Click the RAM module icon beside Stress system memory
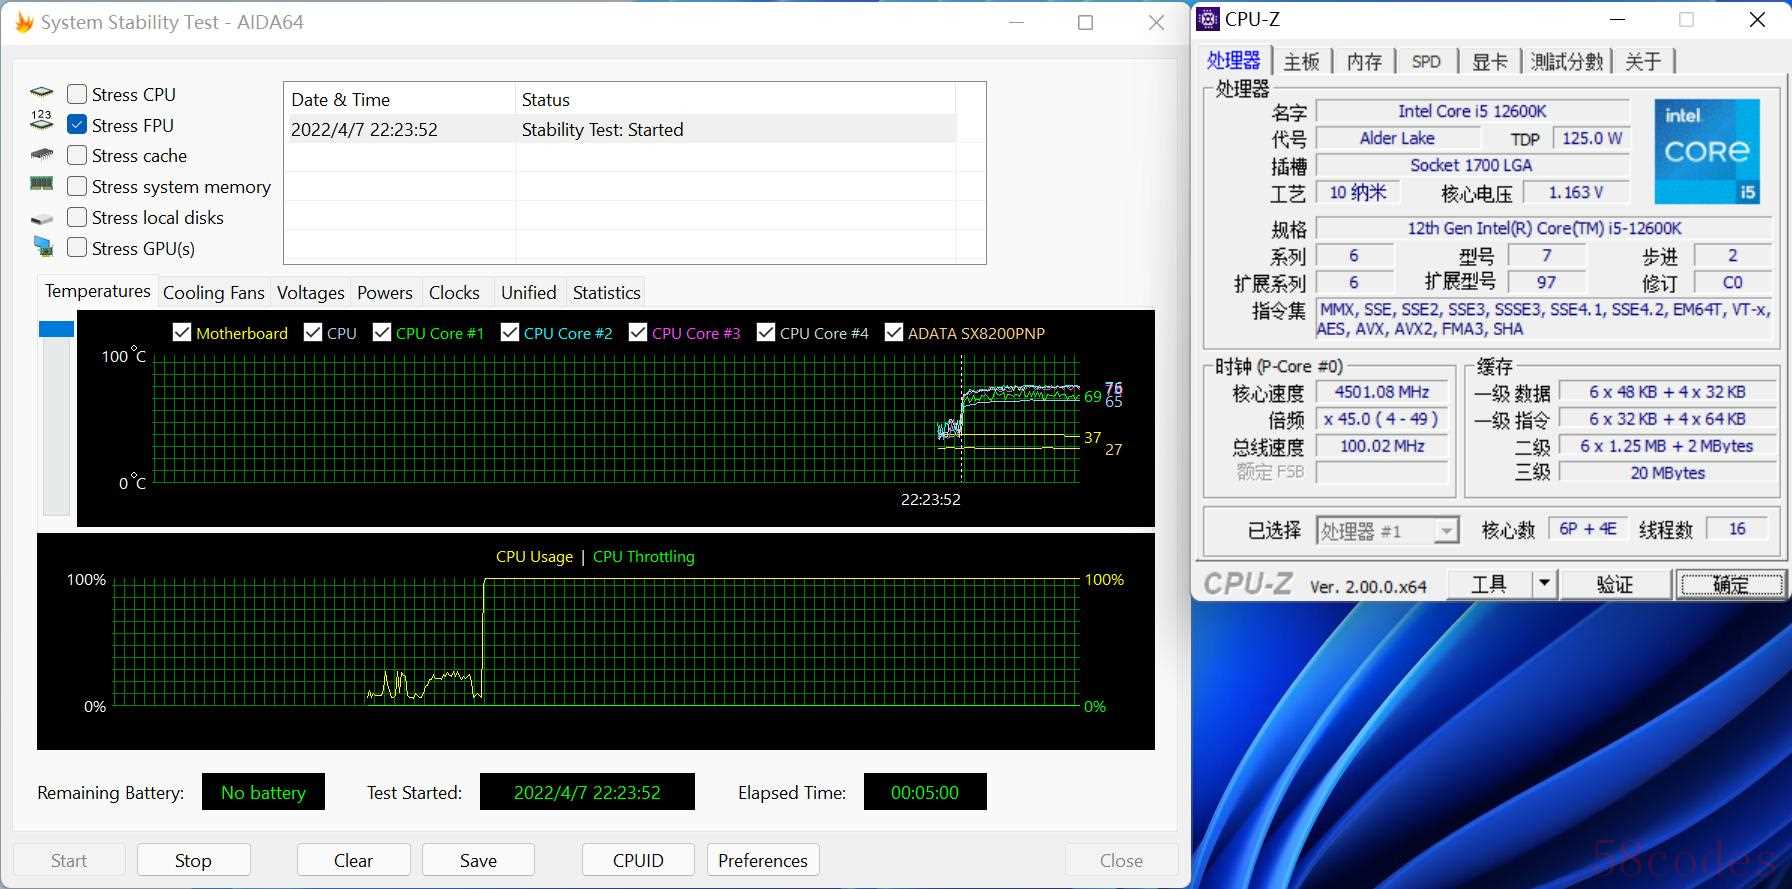 pos(42,184)
